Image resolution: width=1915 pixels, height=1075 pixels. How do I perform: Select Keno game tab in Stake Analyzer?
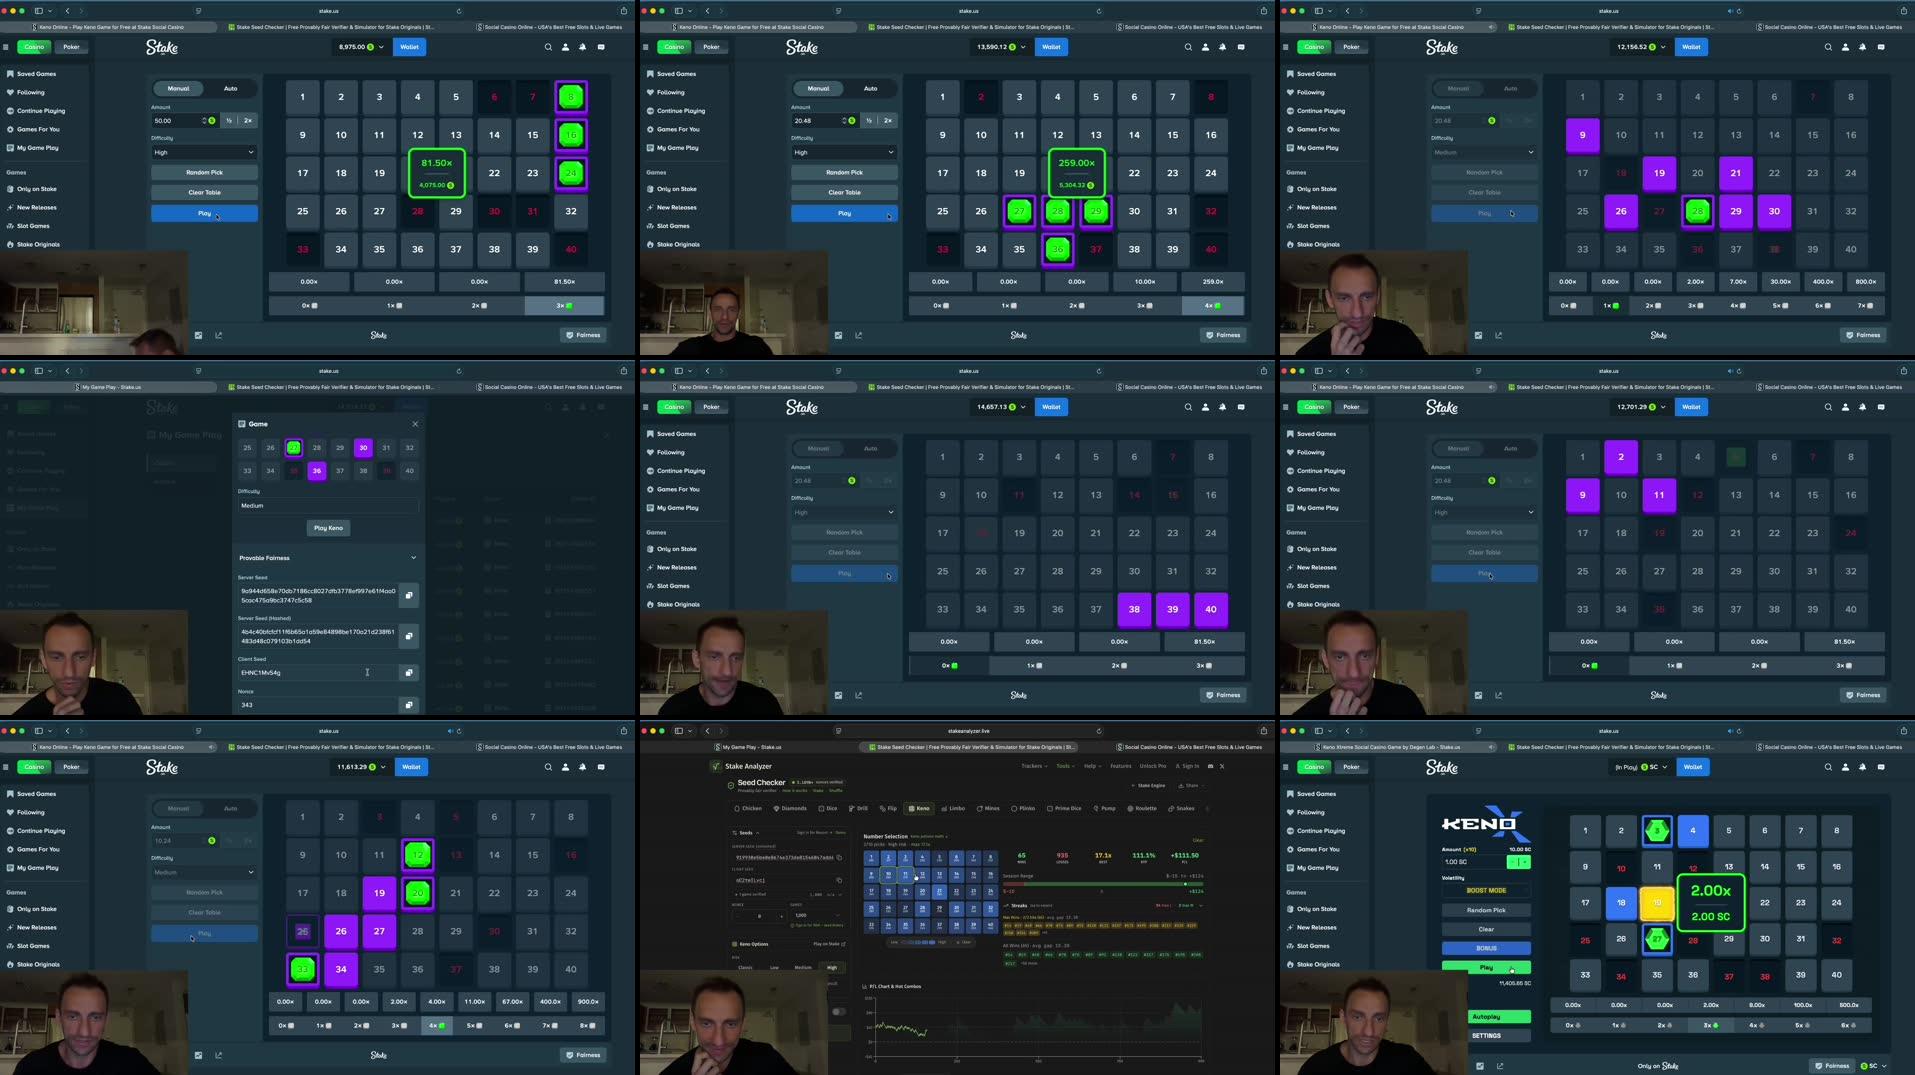click(918, 808)
